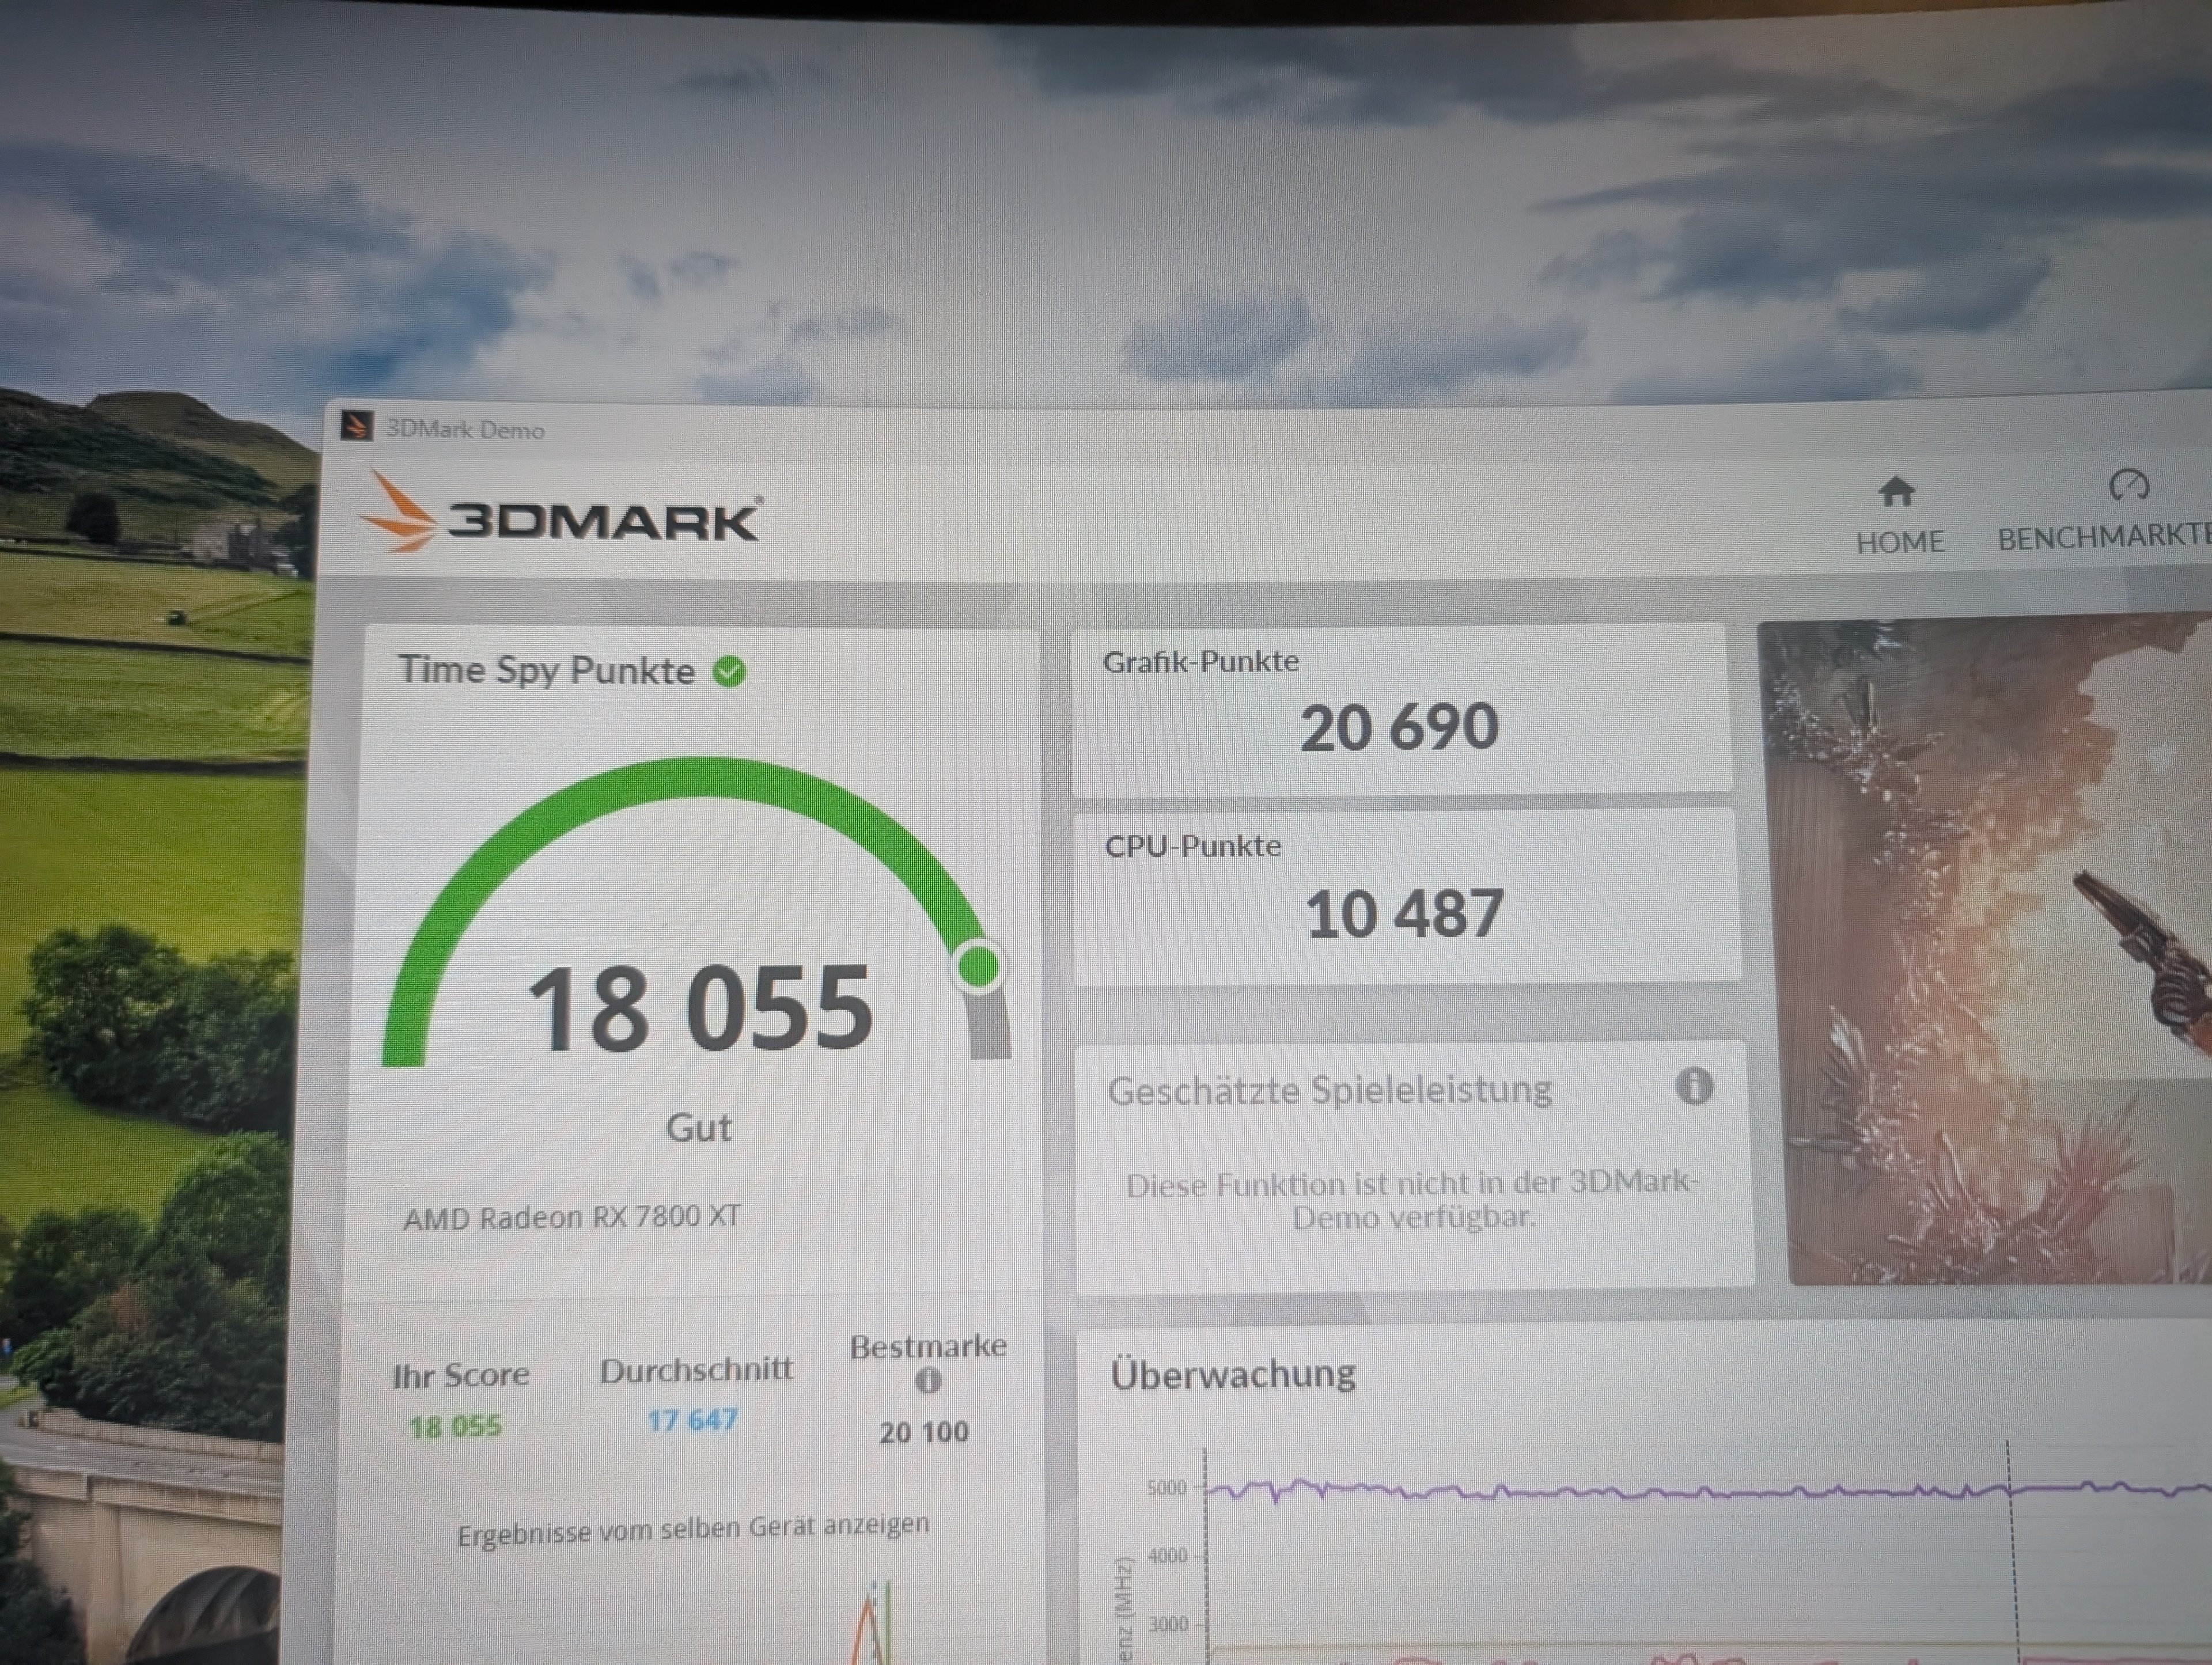Click the 5000 axis label in chart
The height and width of the screenshot is (1665, 2212).
click(1166, 1488)
